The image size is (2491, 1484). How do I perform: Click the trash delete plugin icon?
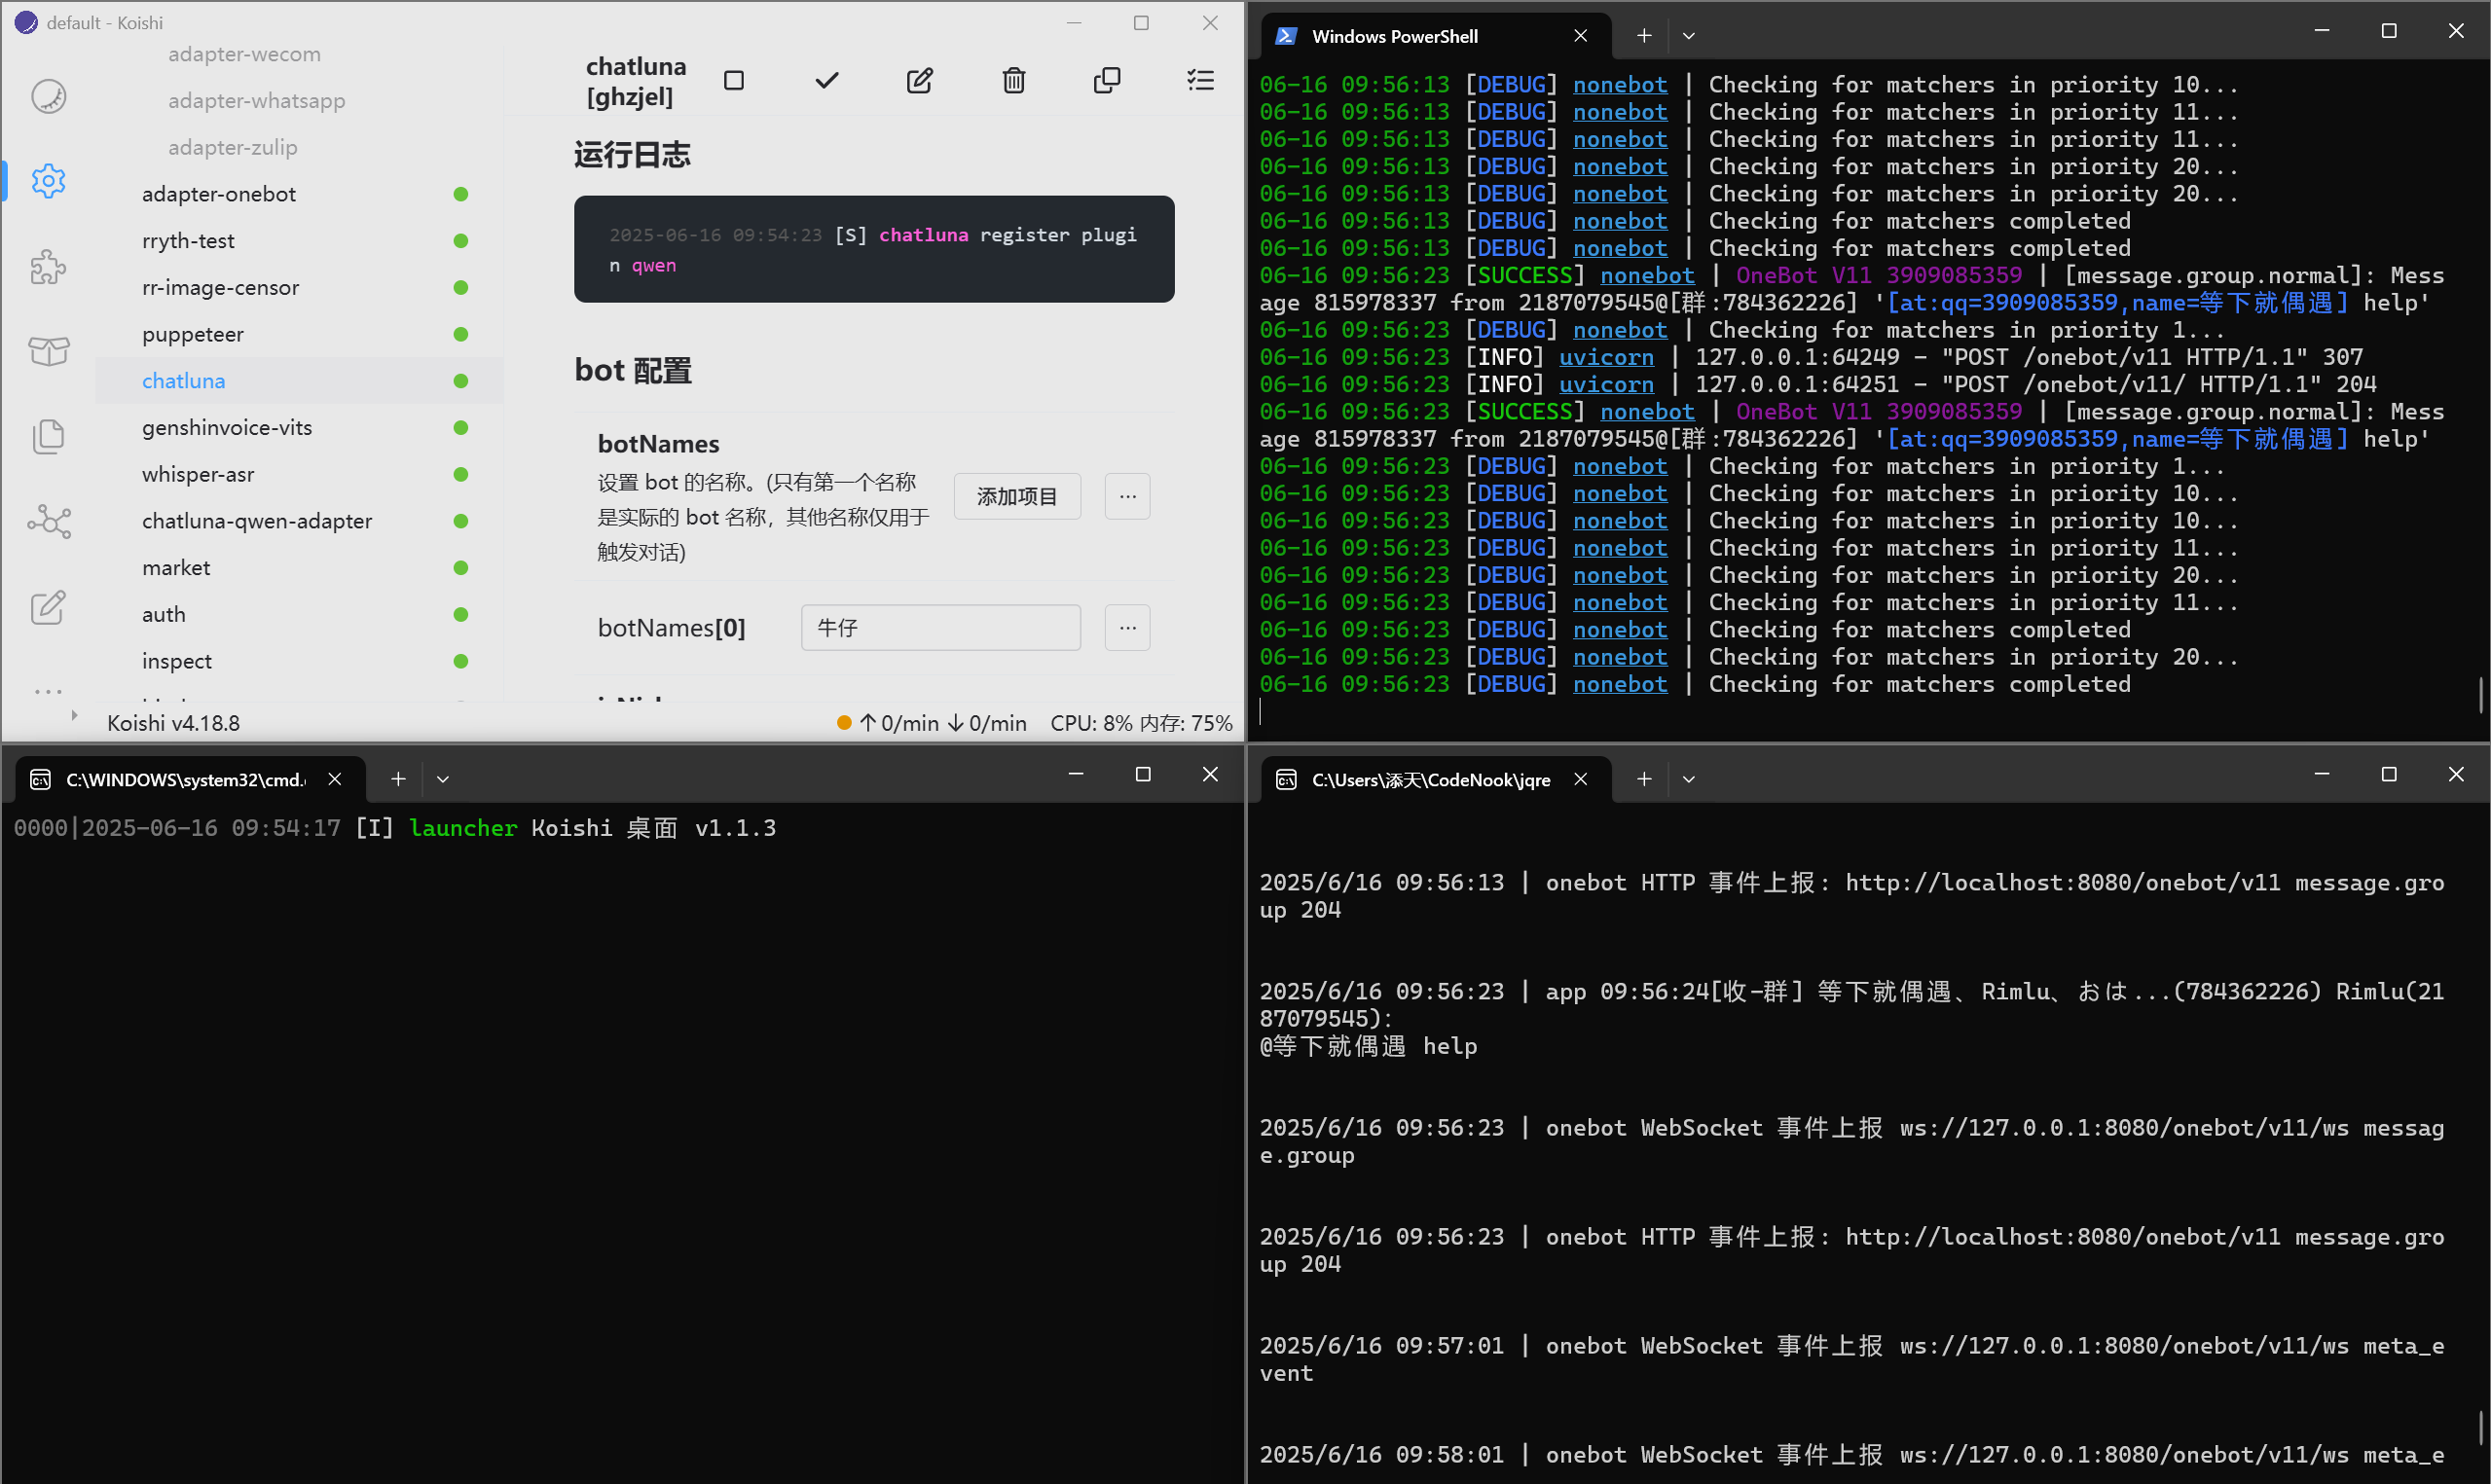point(1013,81)
